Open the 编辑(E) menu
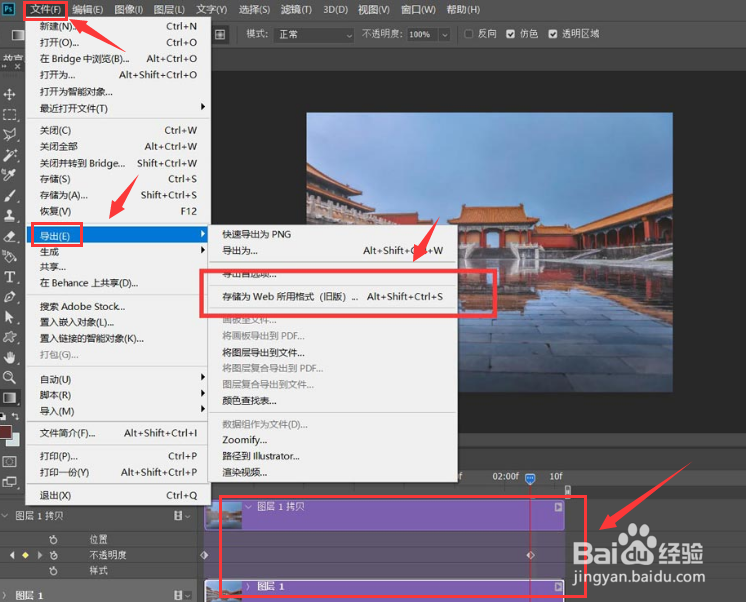 click(88, 10)
